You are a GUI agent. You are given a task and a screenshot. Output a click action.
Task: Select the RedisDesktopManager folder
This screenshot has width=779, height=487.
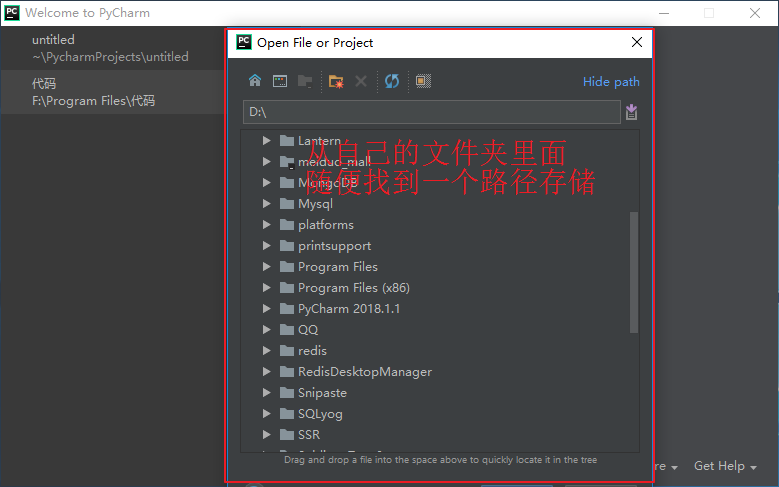point(365,372)
